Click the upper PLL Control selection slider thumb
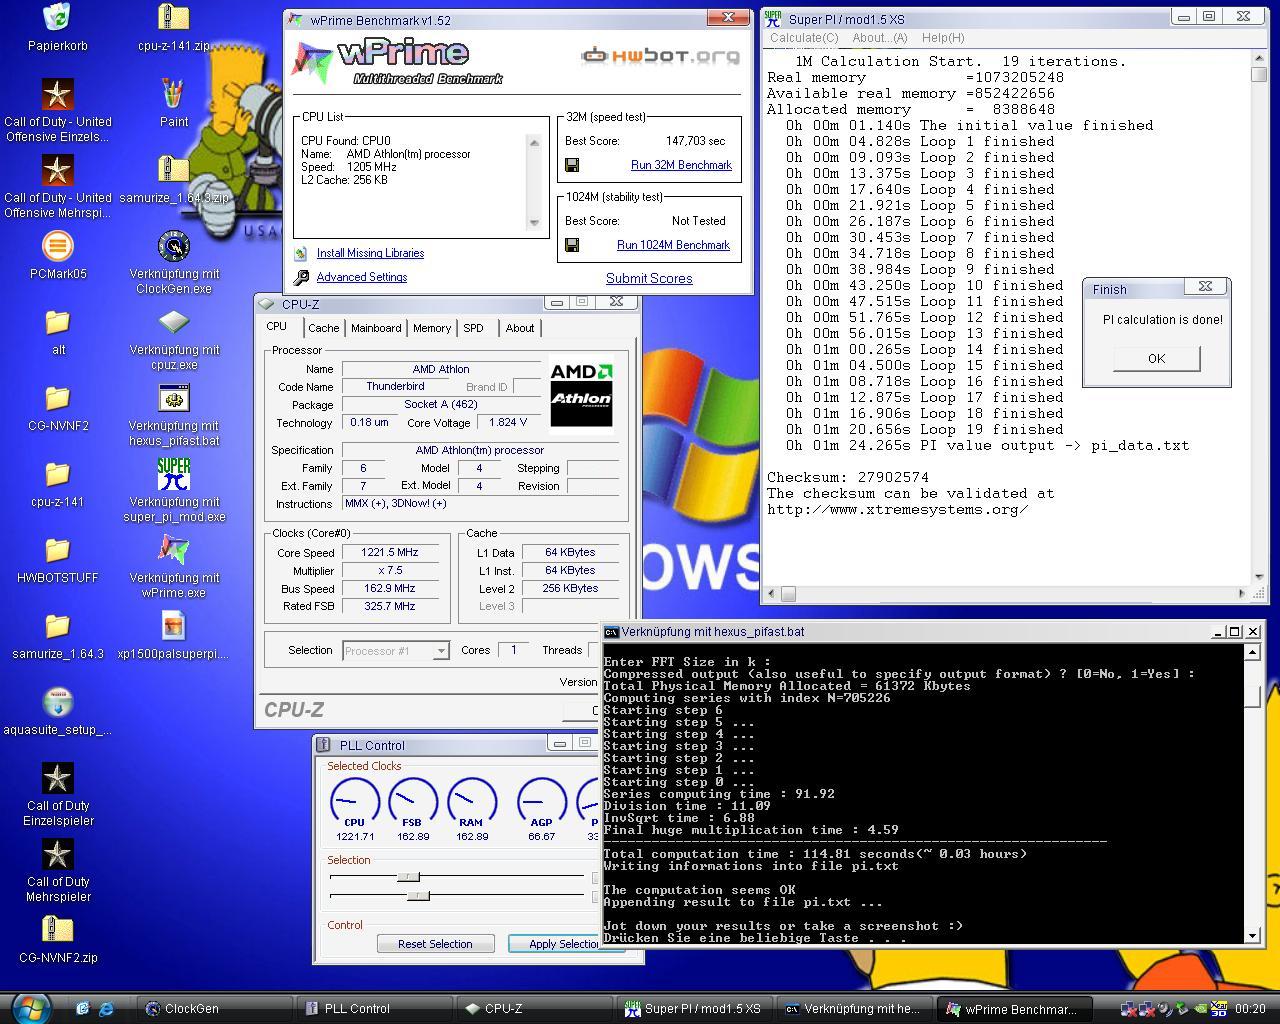This screenshot has width=1280, height=1024. pyautogui.click(x=407, y=877)
